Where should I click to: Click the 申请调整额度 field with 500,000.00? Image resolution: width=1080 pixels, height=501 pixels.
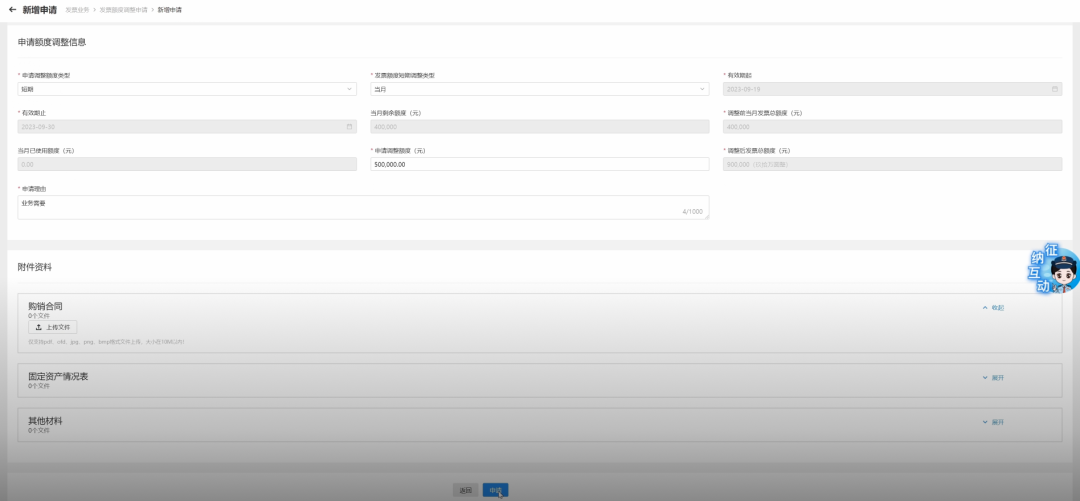[x=539, y=164]
